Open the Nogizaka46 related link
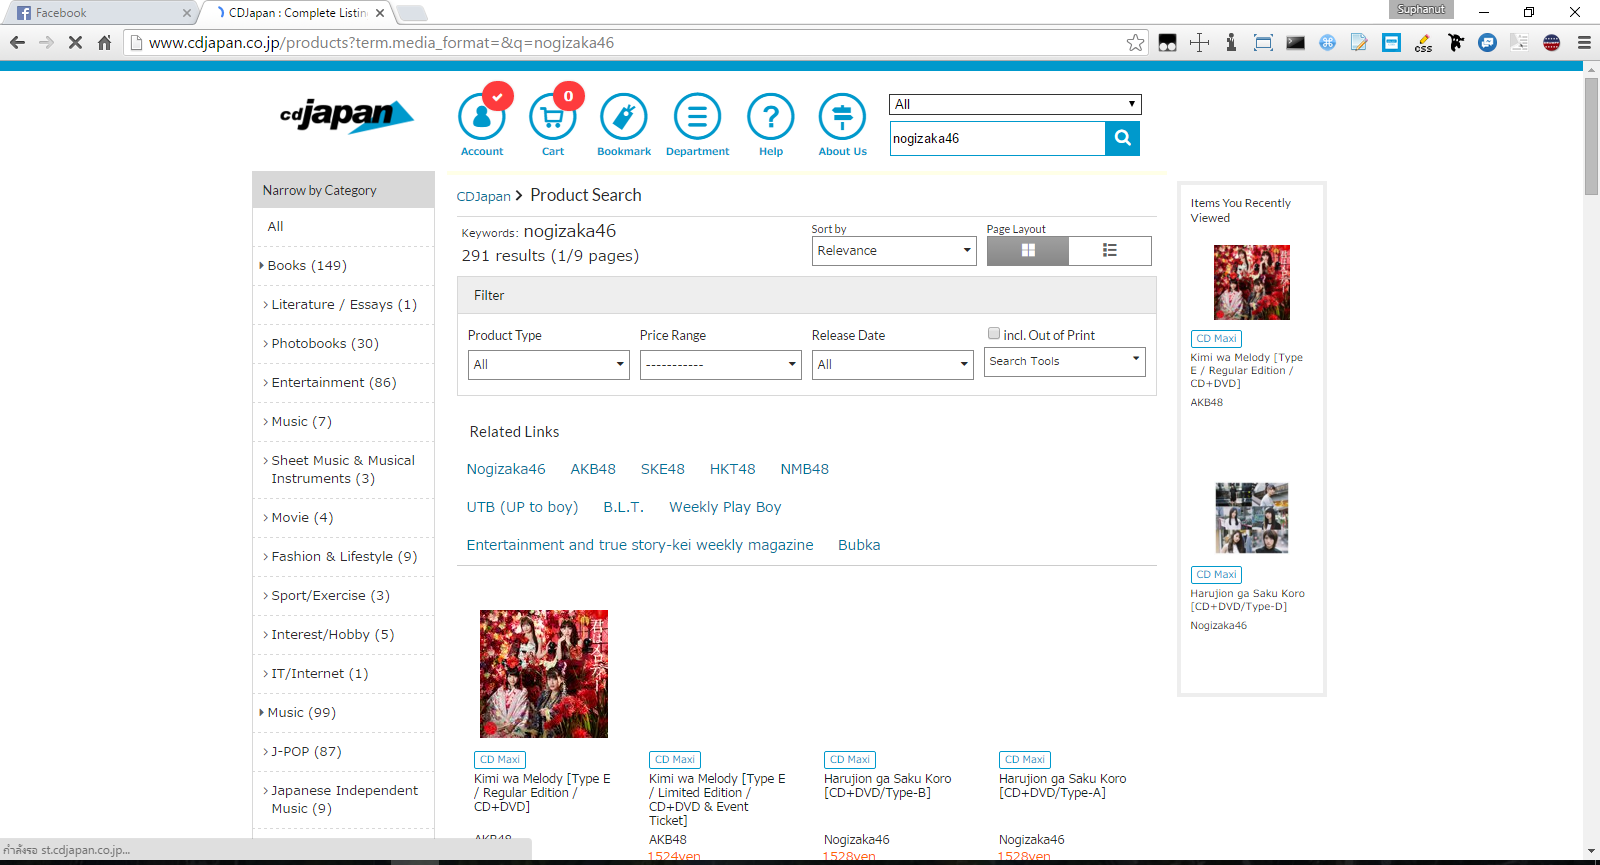 click(x=506, y=469)
